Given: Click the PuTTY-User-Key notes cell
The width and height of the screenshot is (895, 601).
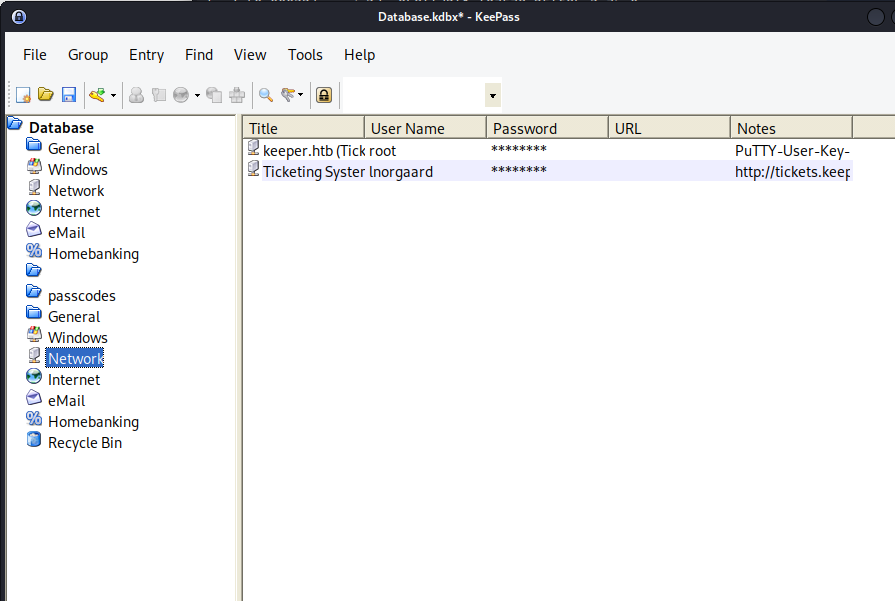Looking at the screenshot, I should coord(792,151).
